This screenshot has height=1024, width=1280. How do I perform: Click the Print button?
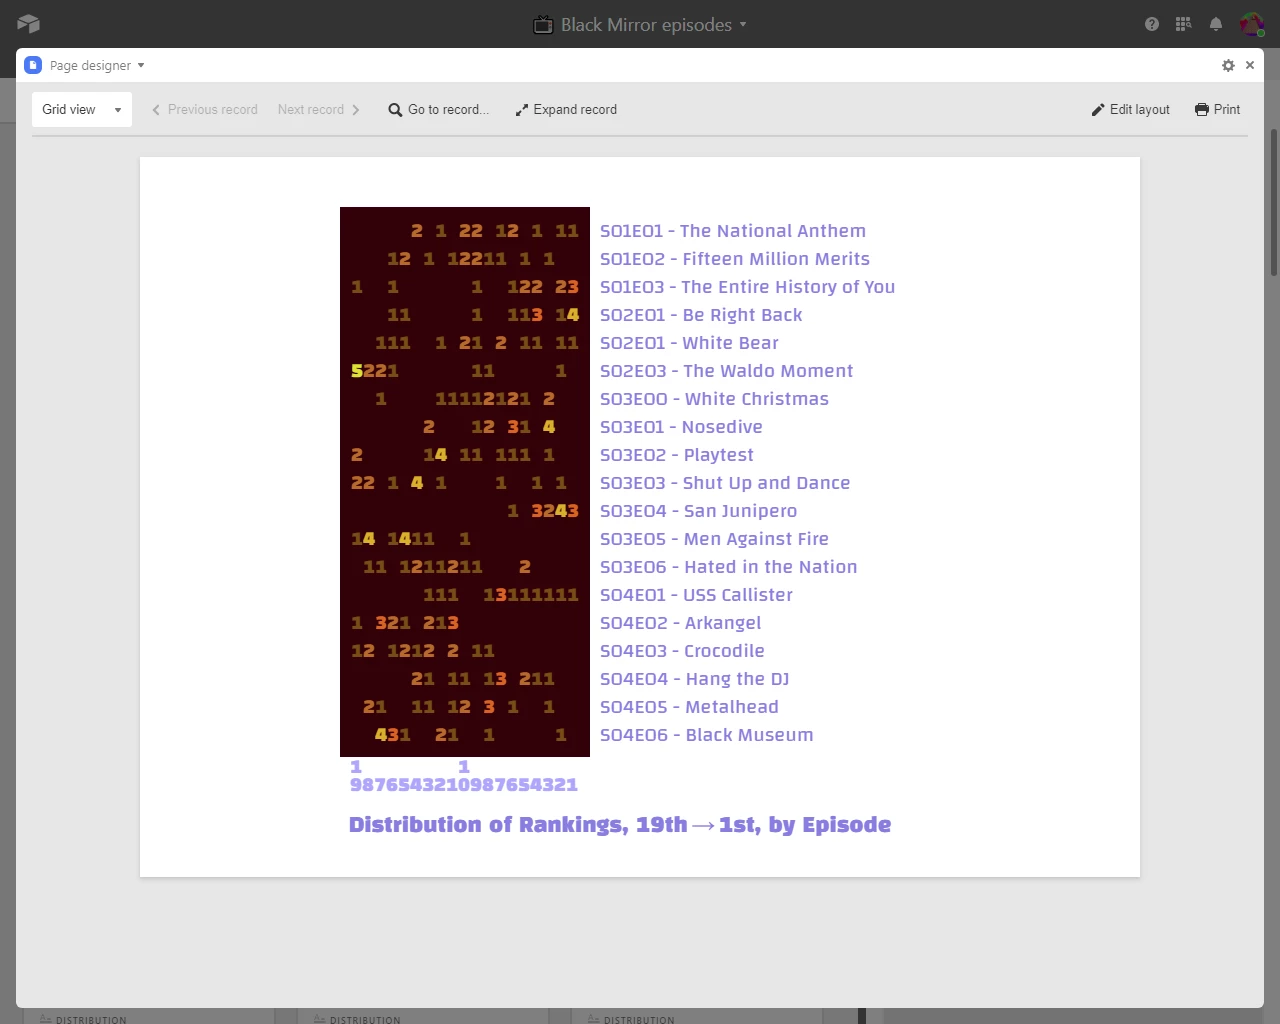pos(1218,110)
